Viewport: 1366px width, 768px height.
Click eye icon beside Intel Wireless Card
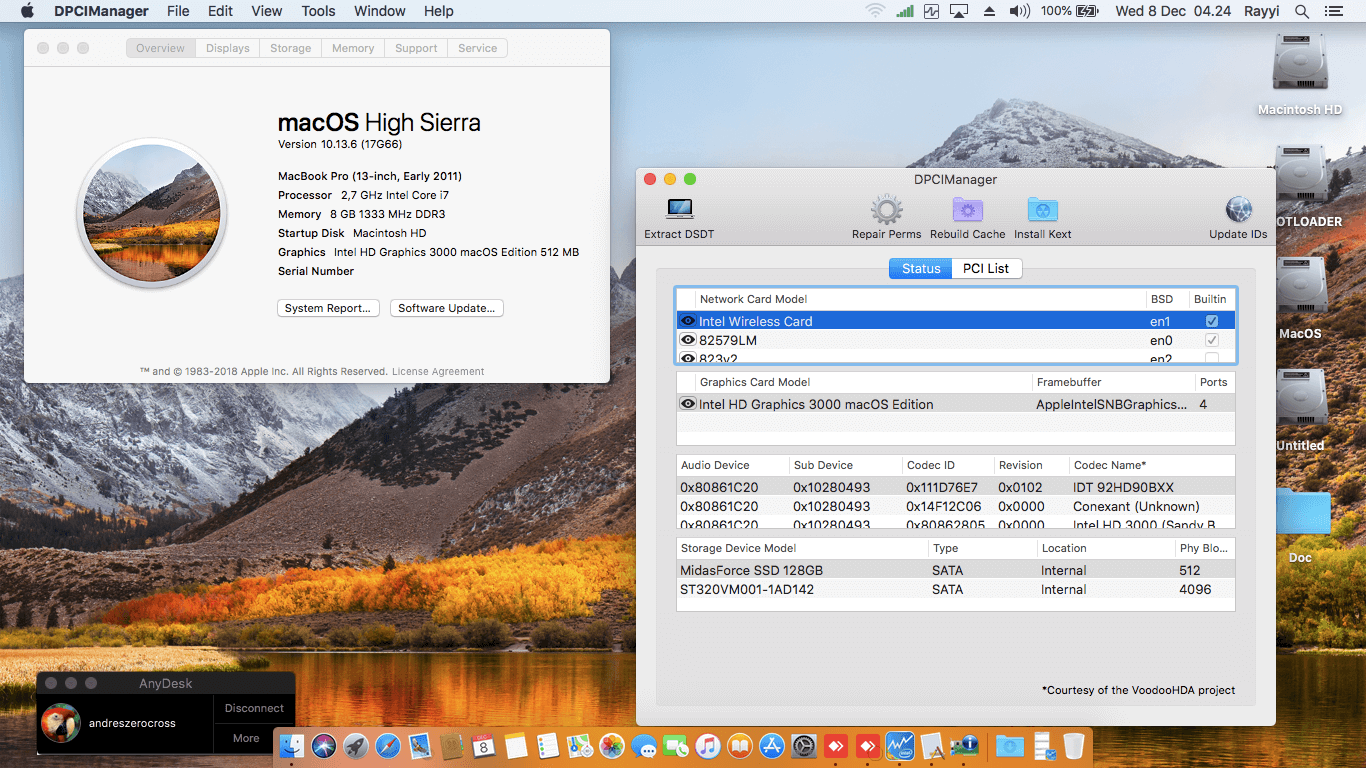(687, 321)
